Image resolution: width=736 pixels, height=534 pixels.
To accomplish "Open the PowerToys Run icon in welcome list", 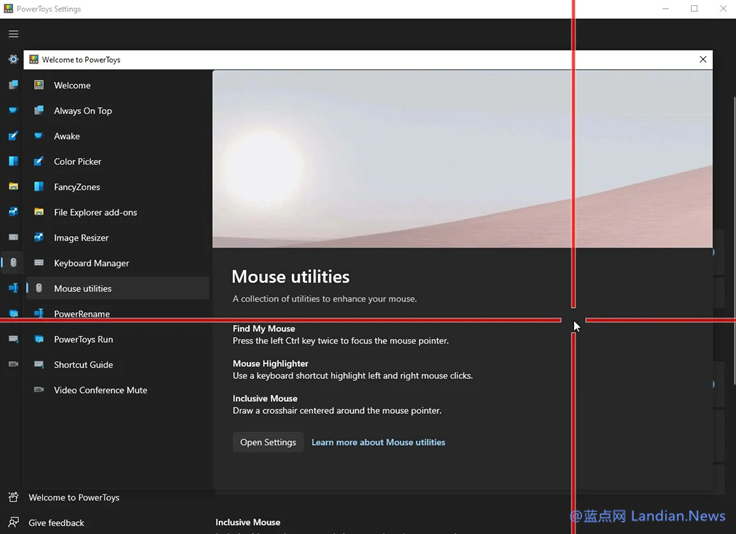I will point(39,339).
